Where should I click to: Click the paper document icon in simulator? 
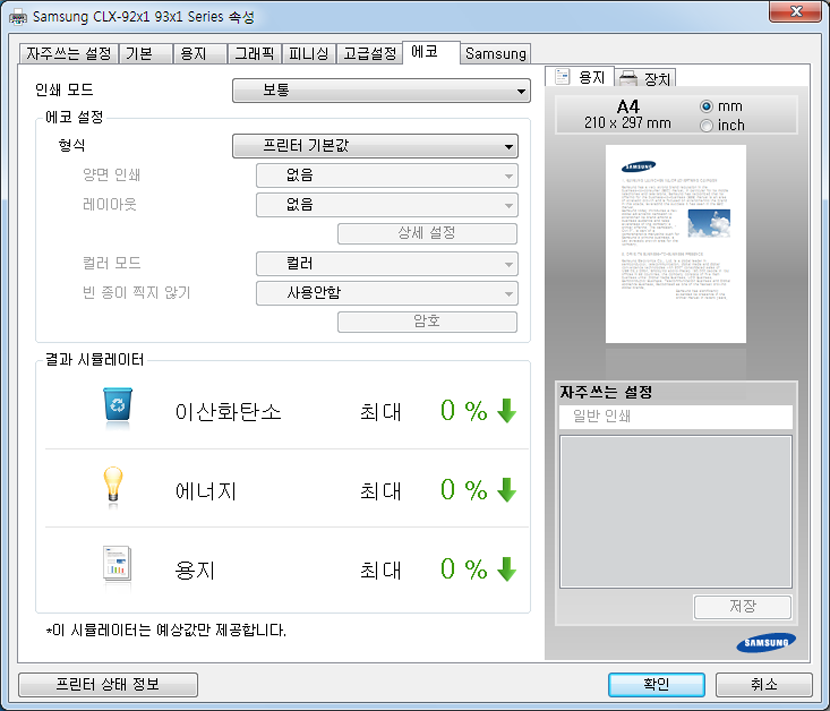(x=117, y=563)
